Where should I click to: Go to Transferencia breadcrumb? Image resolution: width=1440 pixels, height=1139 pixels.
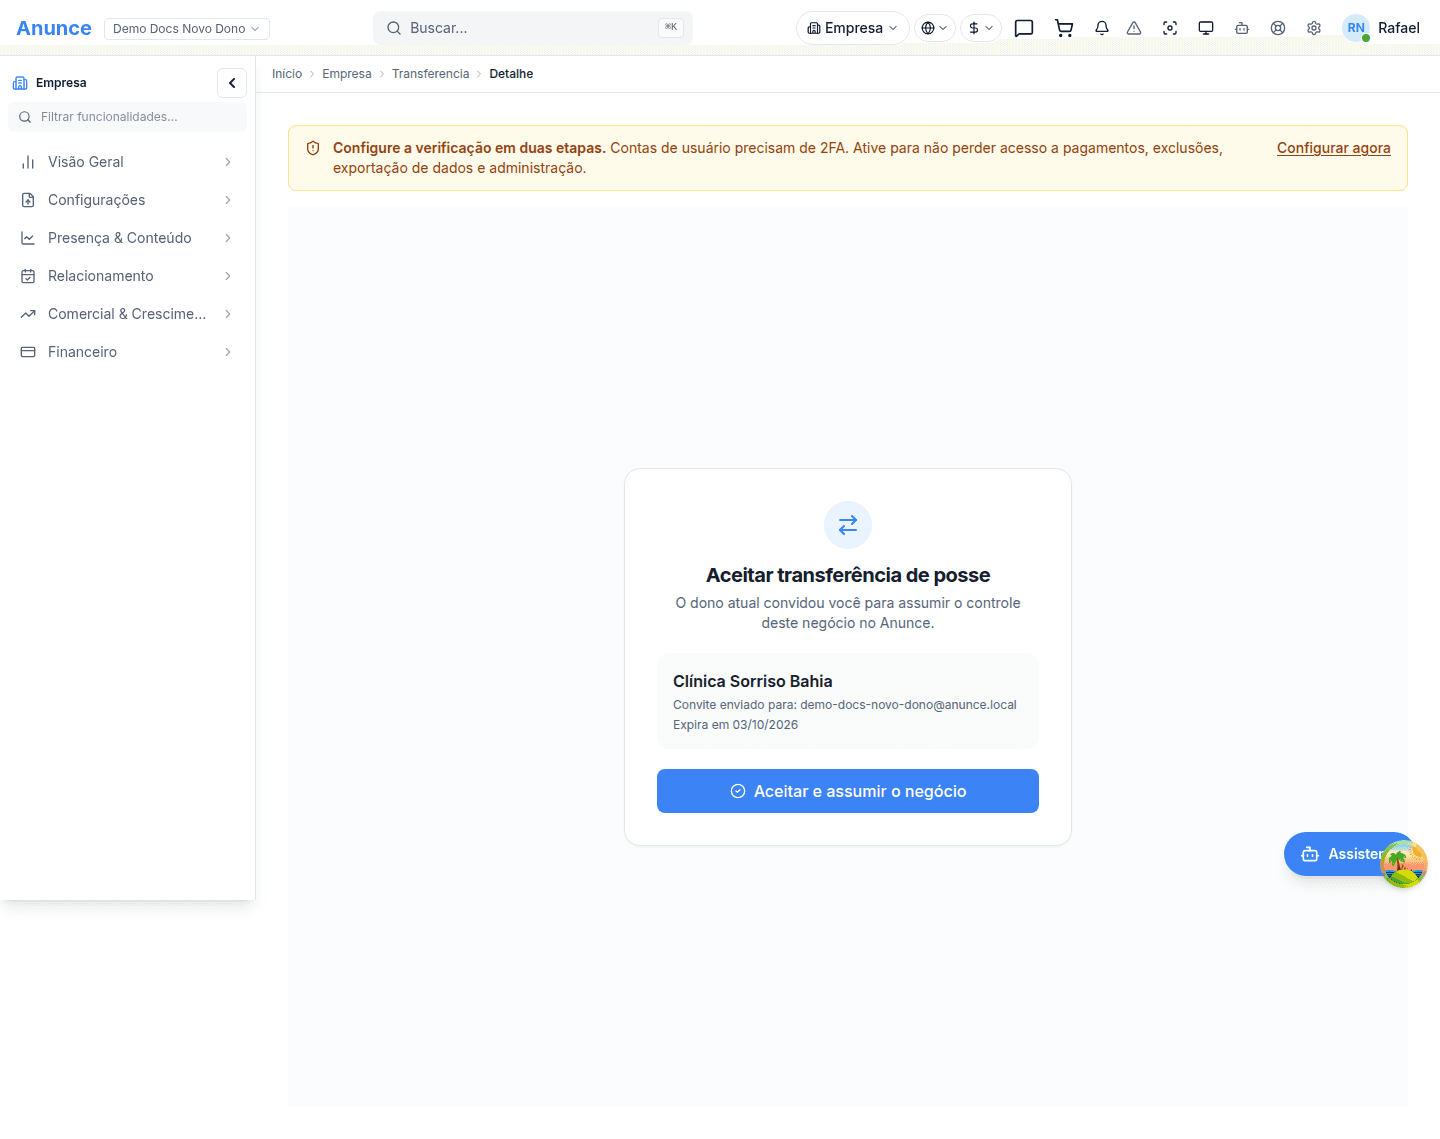(x=430, y=74)
